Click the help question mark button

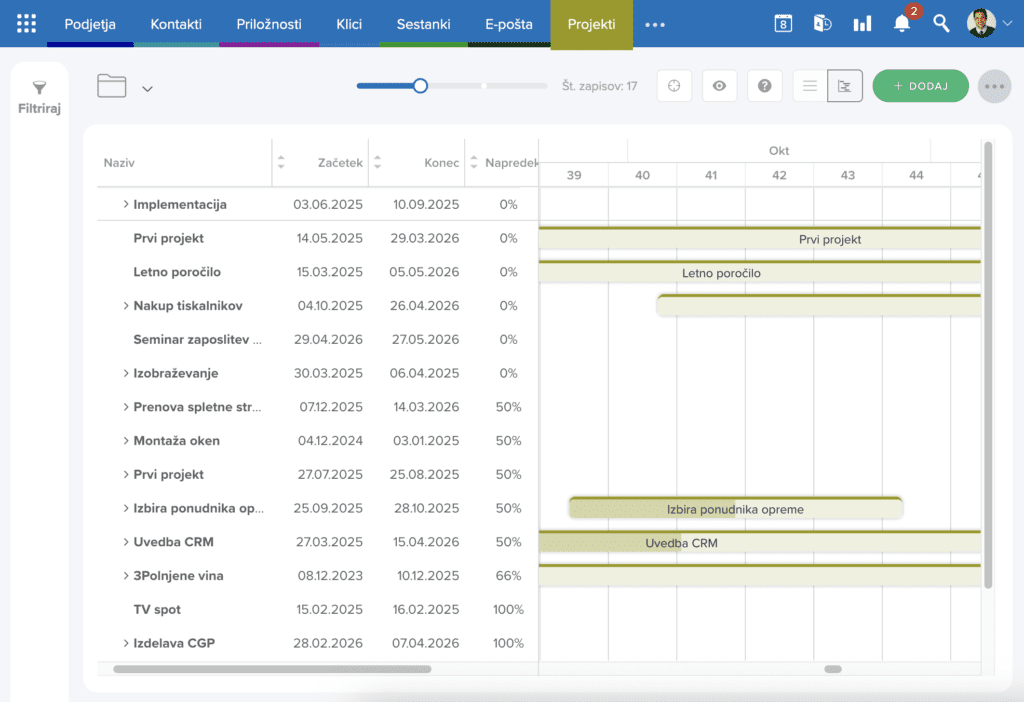[x=764, y=86]
